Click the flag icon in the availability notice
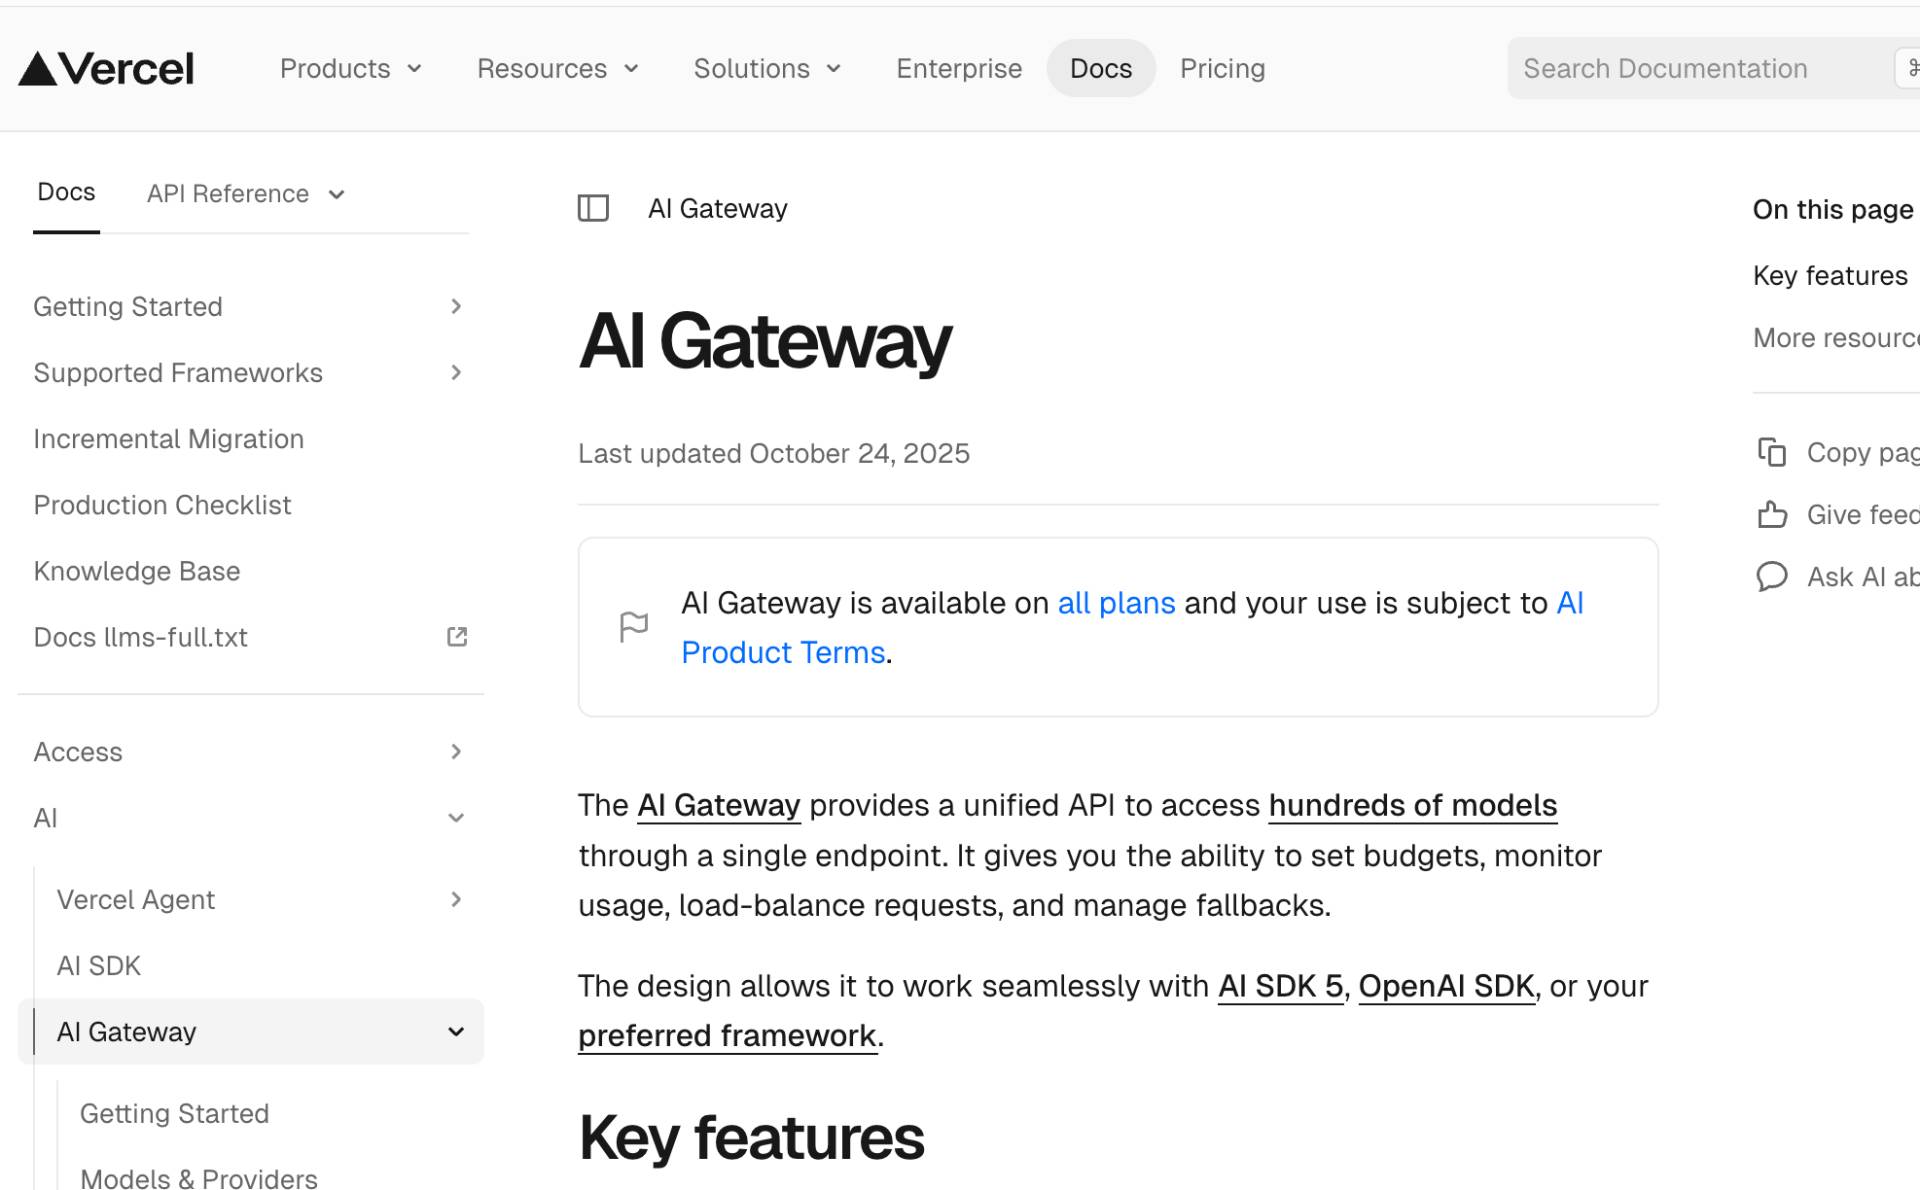1920x1190 pixels. coord(634,627)
